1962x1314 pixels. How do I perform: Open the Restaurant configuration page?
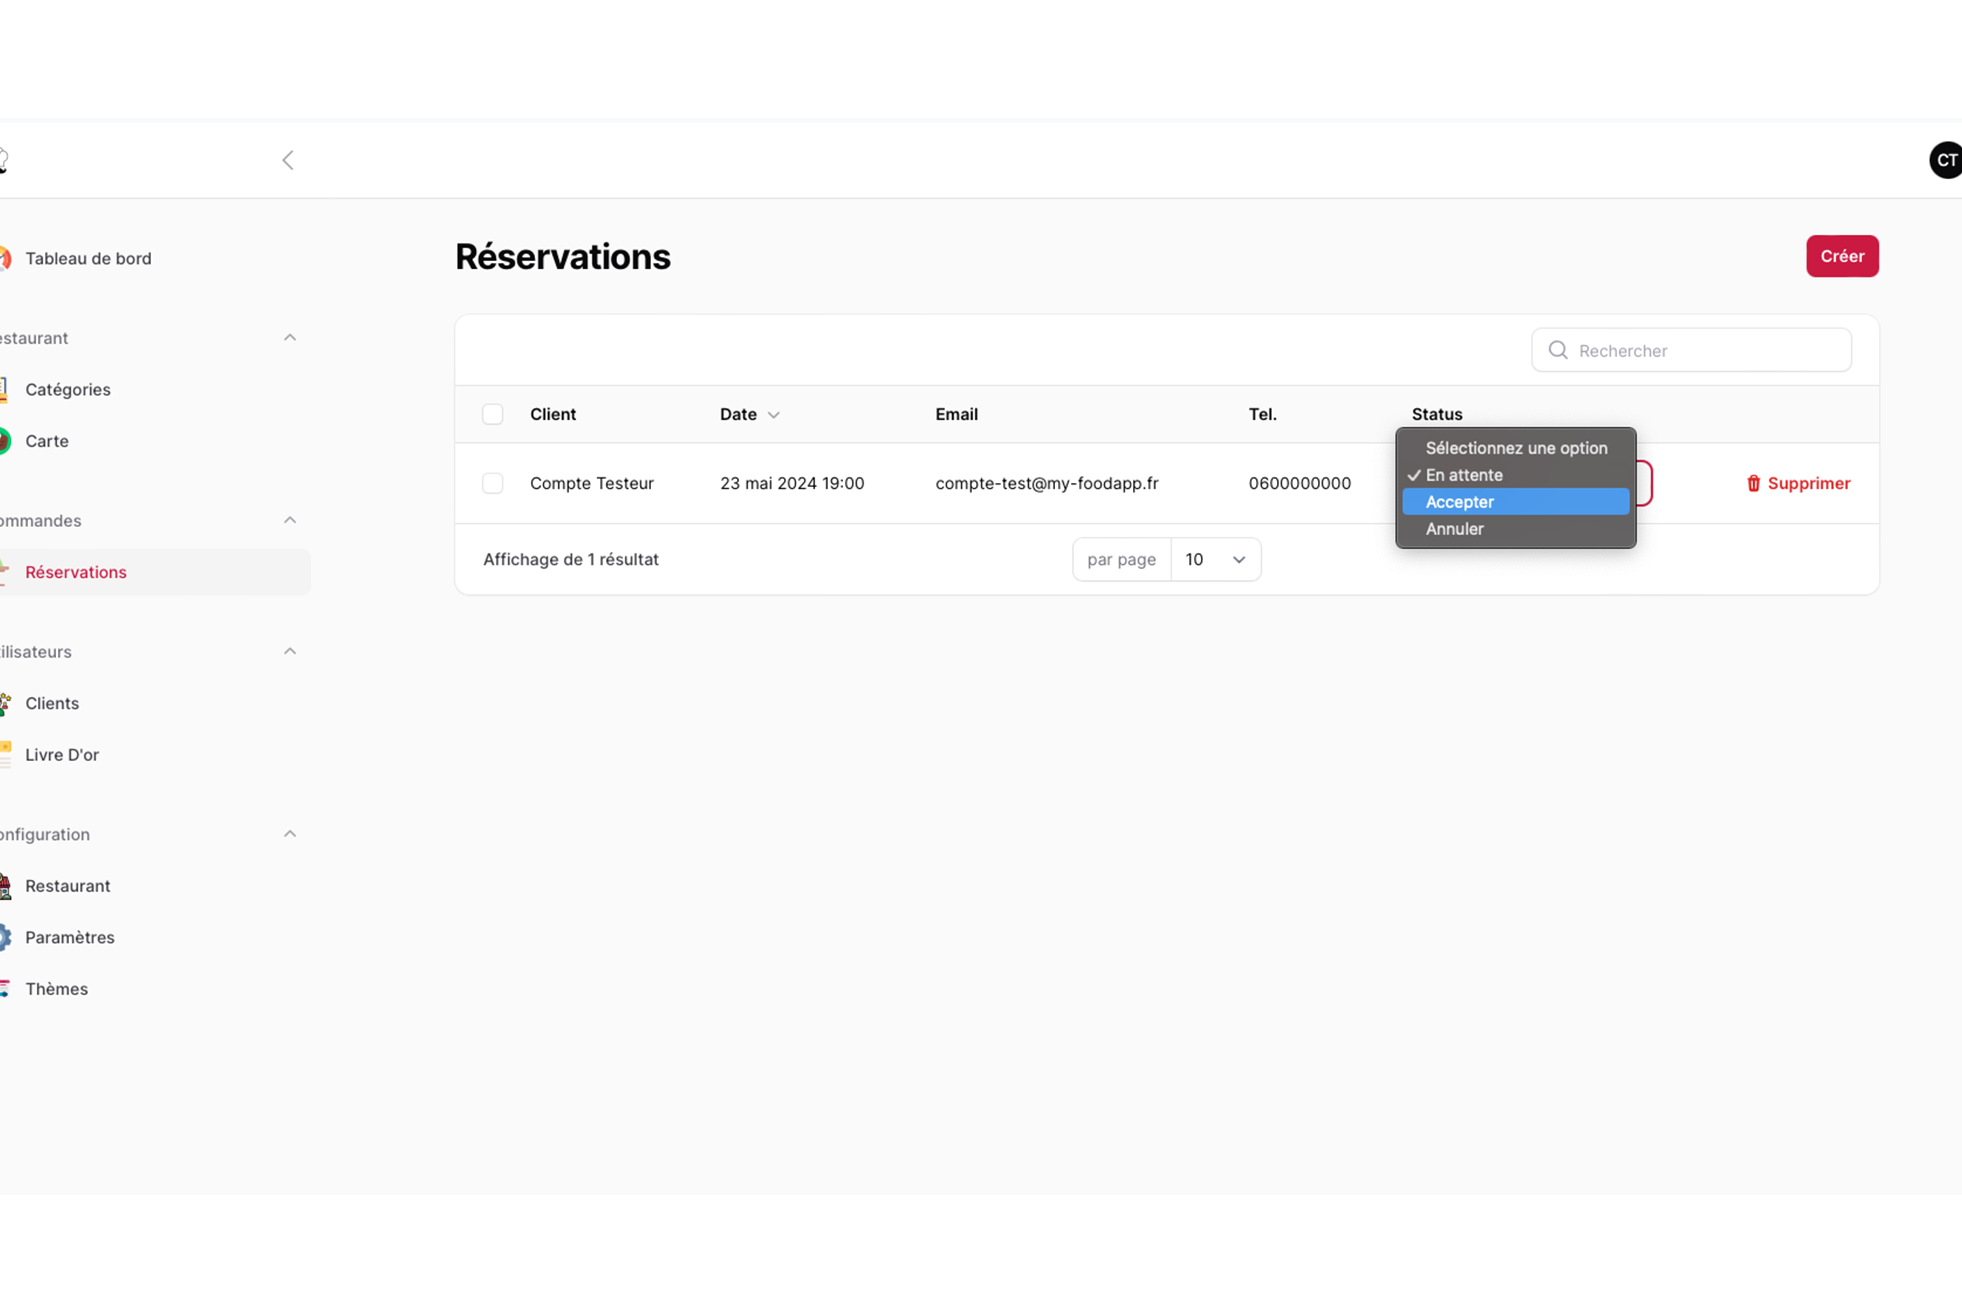[67, 885]
